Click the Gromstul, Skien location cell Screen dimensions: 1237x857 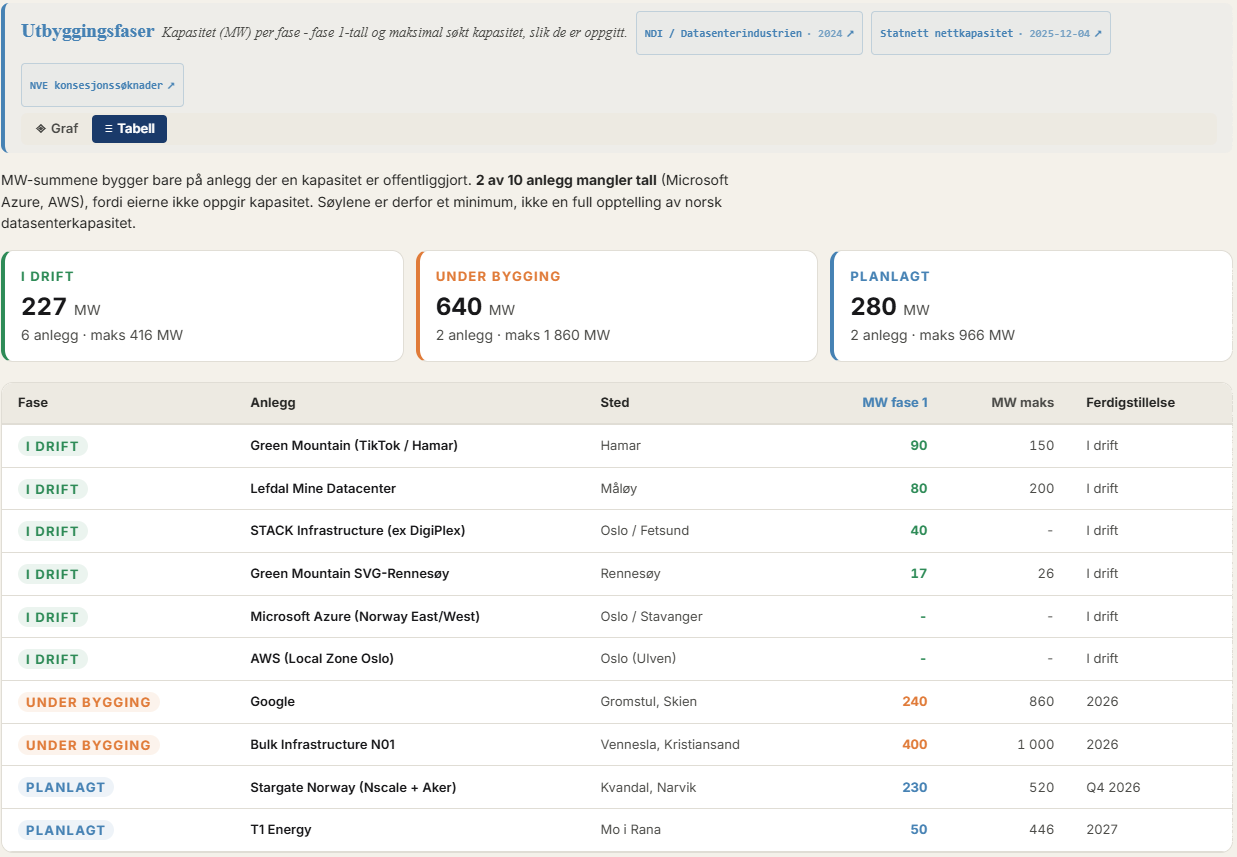[647, 701]
